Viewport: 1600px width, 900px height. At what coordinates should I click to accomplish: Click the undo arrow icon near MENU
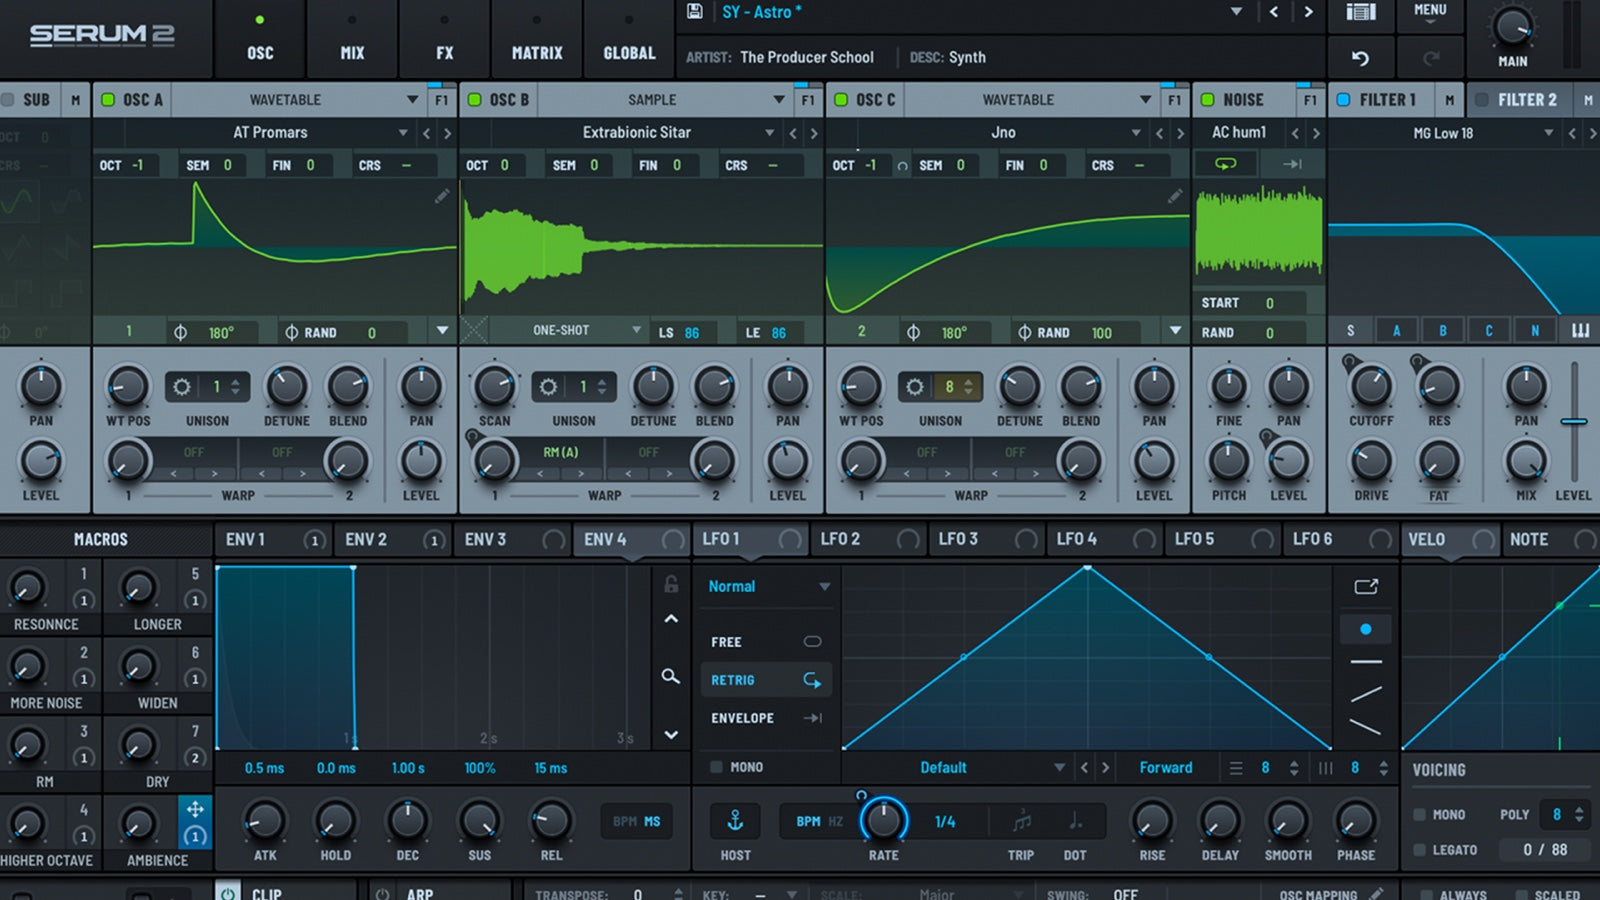1362,60
